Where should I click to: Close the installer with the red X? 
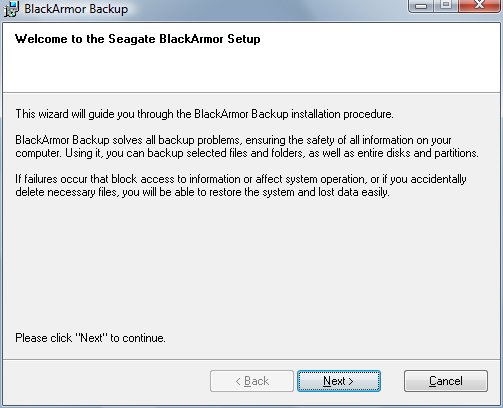(x=480, y=5)
